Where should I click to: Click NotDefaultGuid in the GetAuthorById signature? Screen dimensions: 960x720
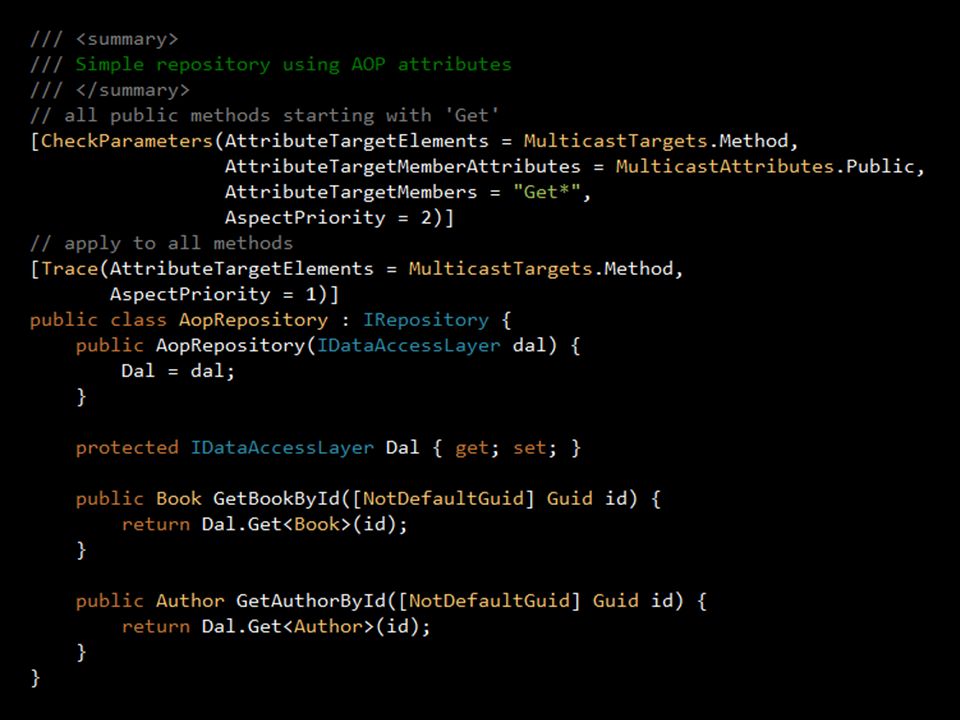489,601
